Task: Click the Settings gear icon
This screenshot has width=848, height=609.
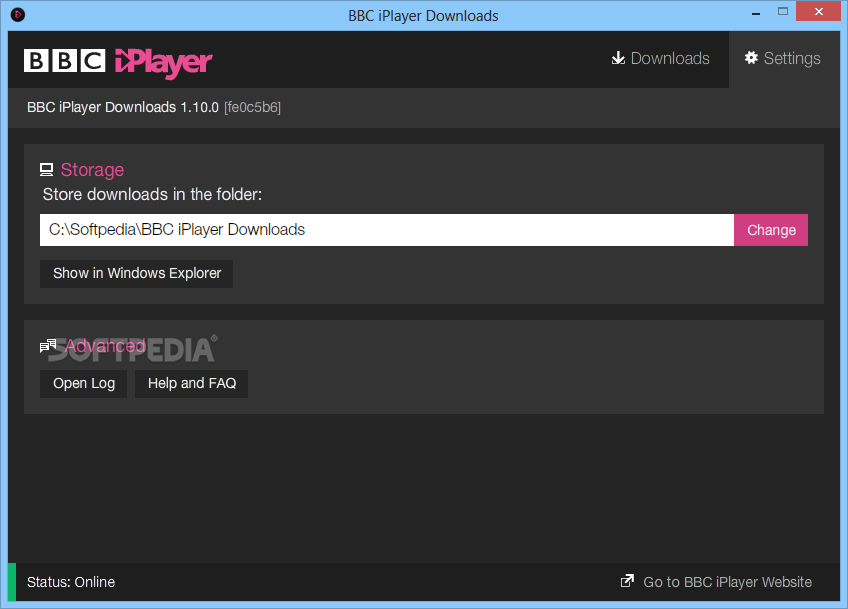Action: (x=751, y=58)
